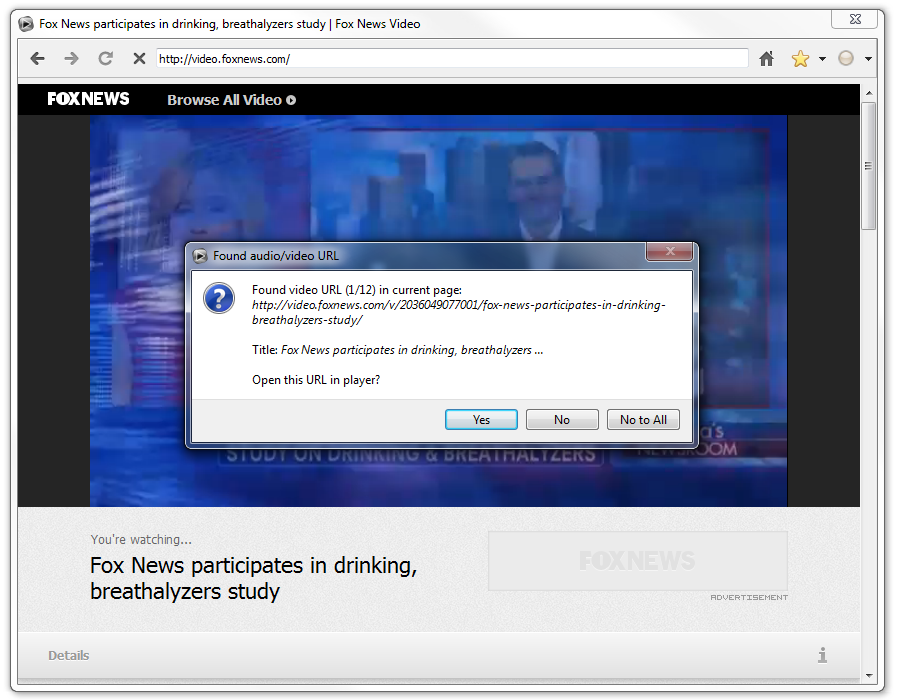Screen dimensions: 897x700
Task: Click the Back navigation arrow
Action: 37,58
